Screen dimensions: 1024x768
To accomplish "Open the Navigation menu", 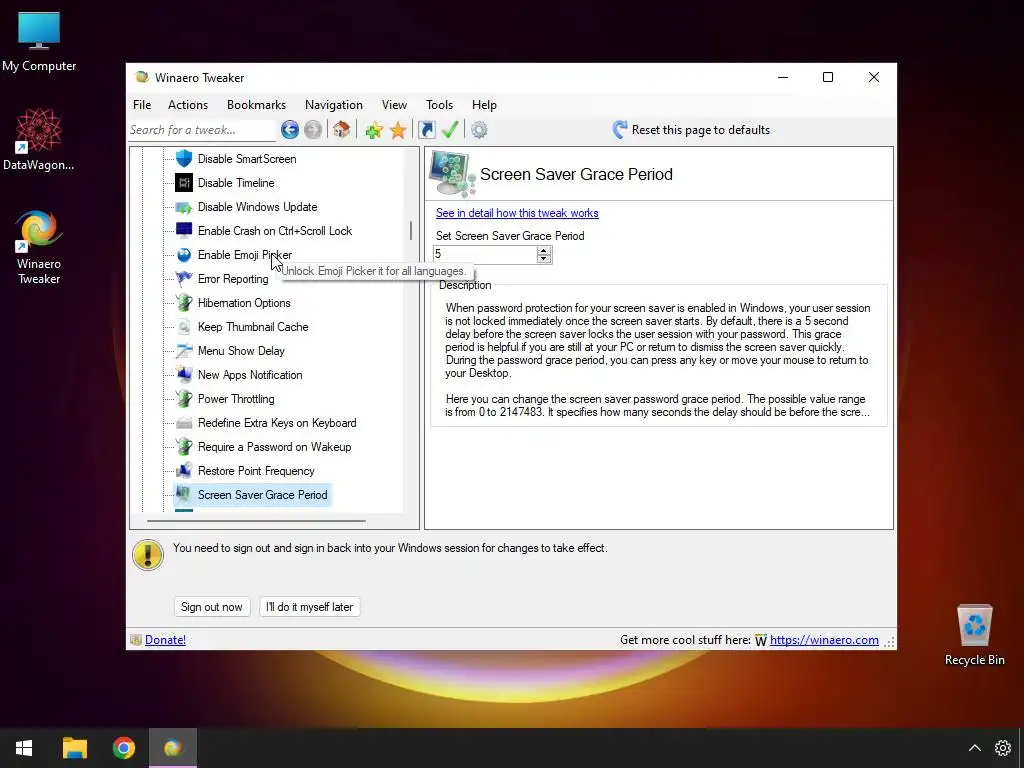I will [333, 104].
